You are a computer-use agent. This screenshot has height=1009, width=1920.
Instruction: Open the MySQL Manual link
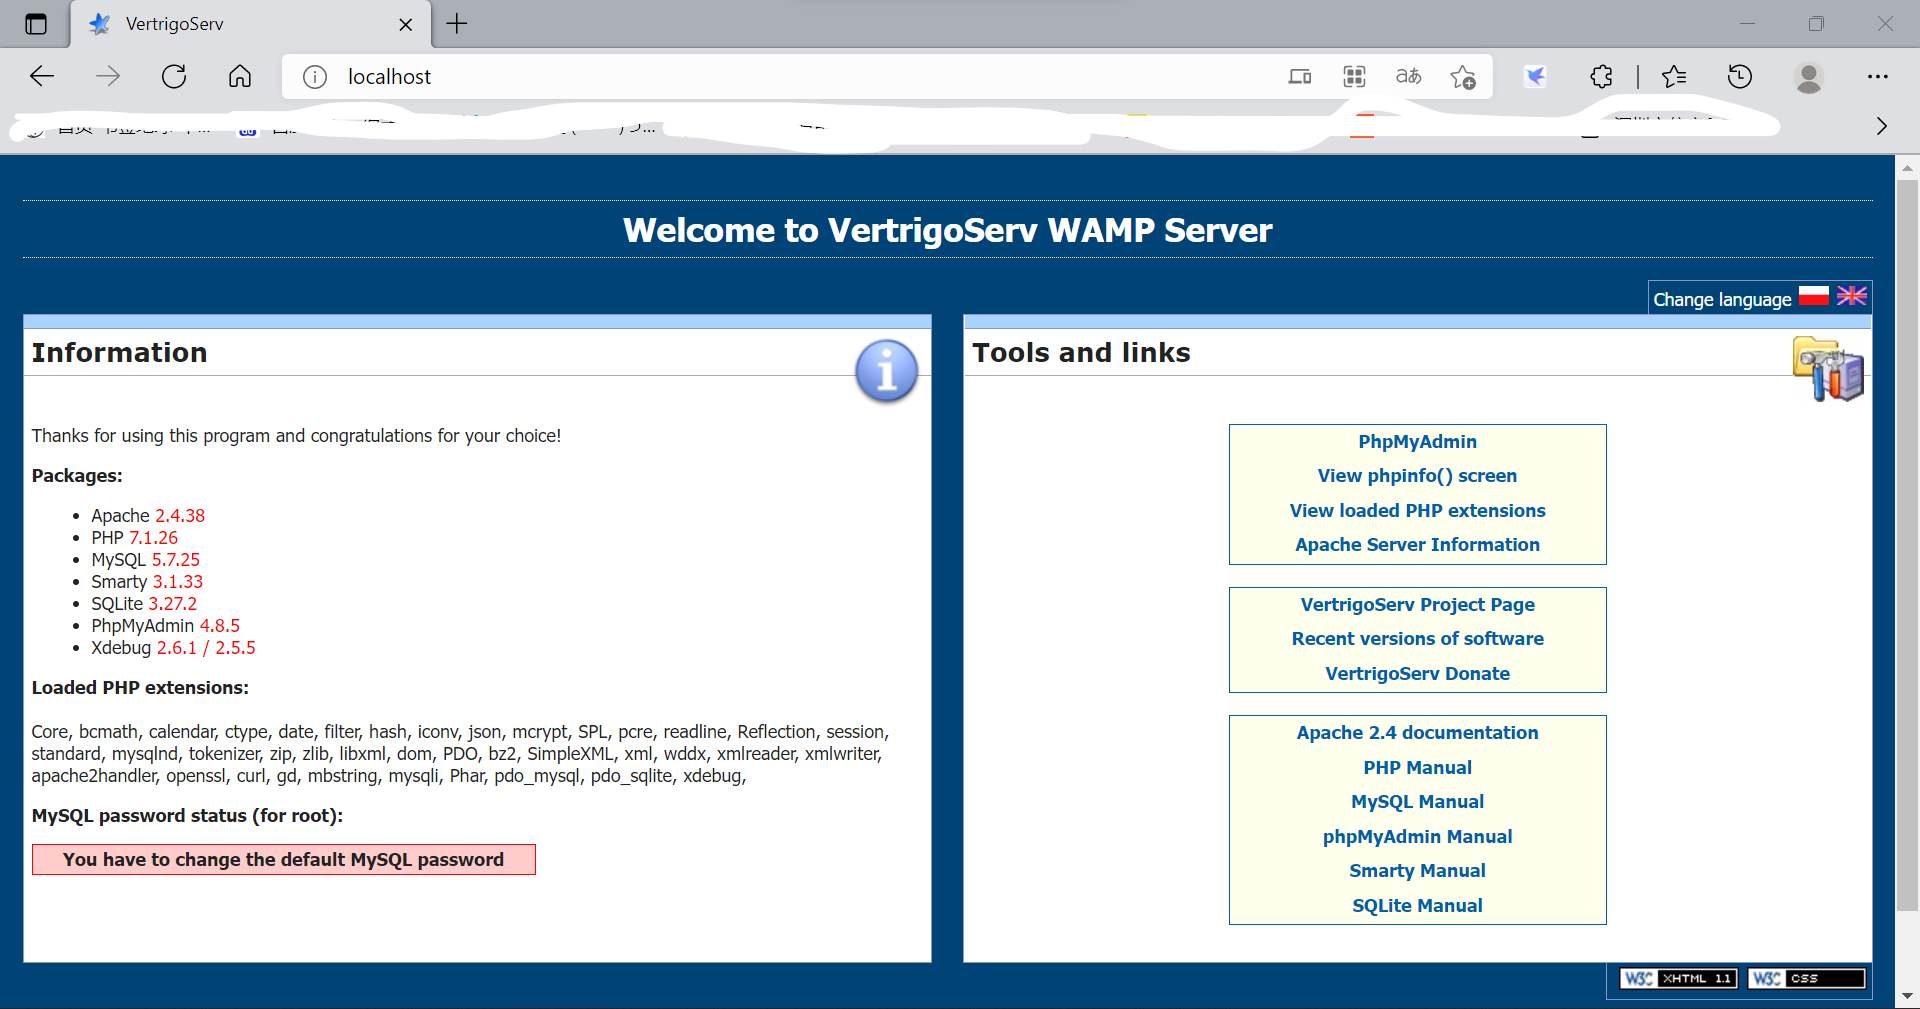[1417, 802]
